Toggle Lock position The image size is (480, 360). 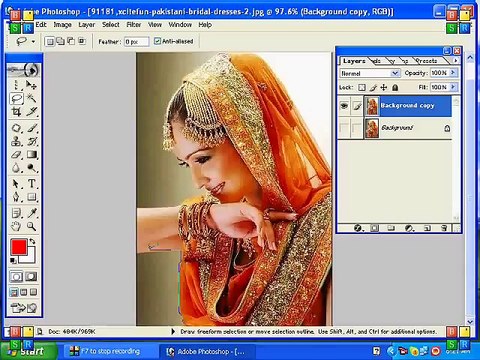tap(384, 87)
